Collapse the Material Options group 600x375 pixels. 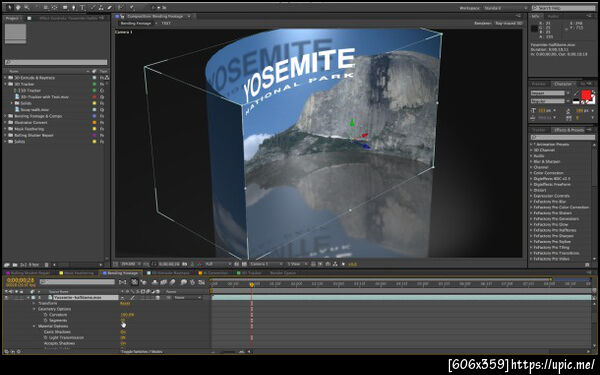click(34, 326)
